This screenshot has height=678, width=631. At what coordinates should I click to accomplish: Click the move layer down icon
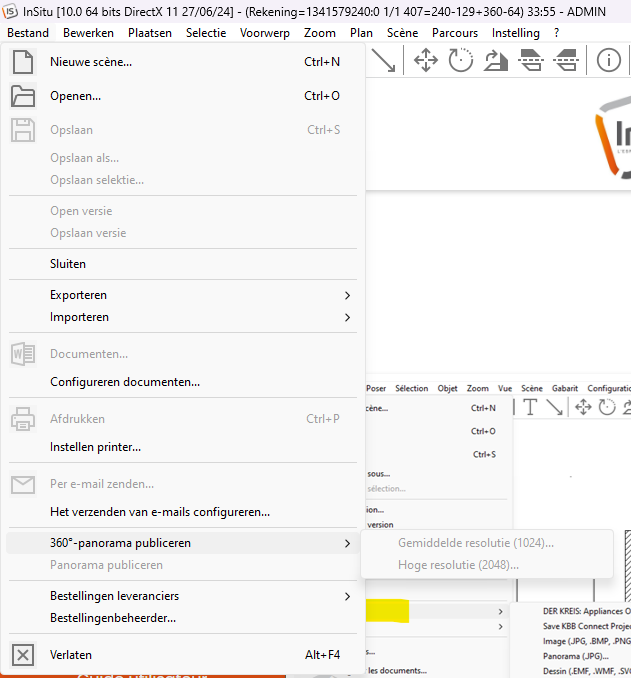tap(531, 60)
